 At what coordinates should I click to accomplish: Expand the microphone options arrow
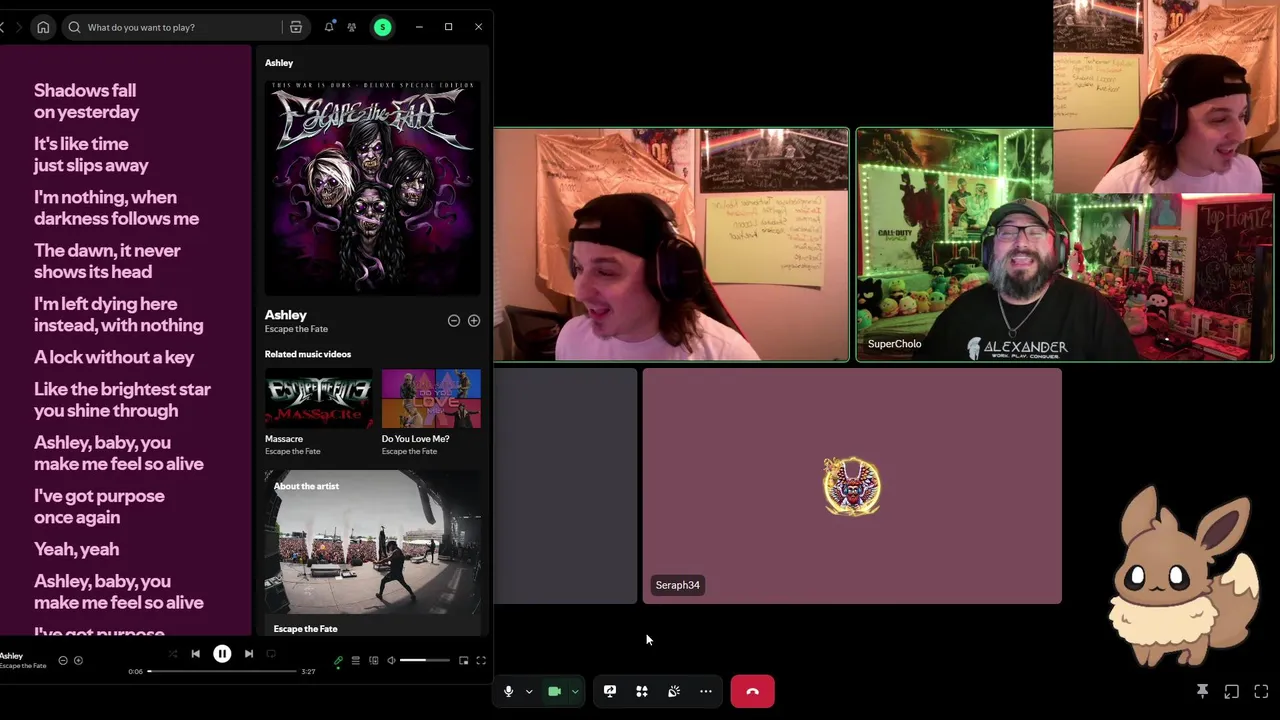[x=529, y=691]
